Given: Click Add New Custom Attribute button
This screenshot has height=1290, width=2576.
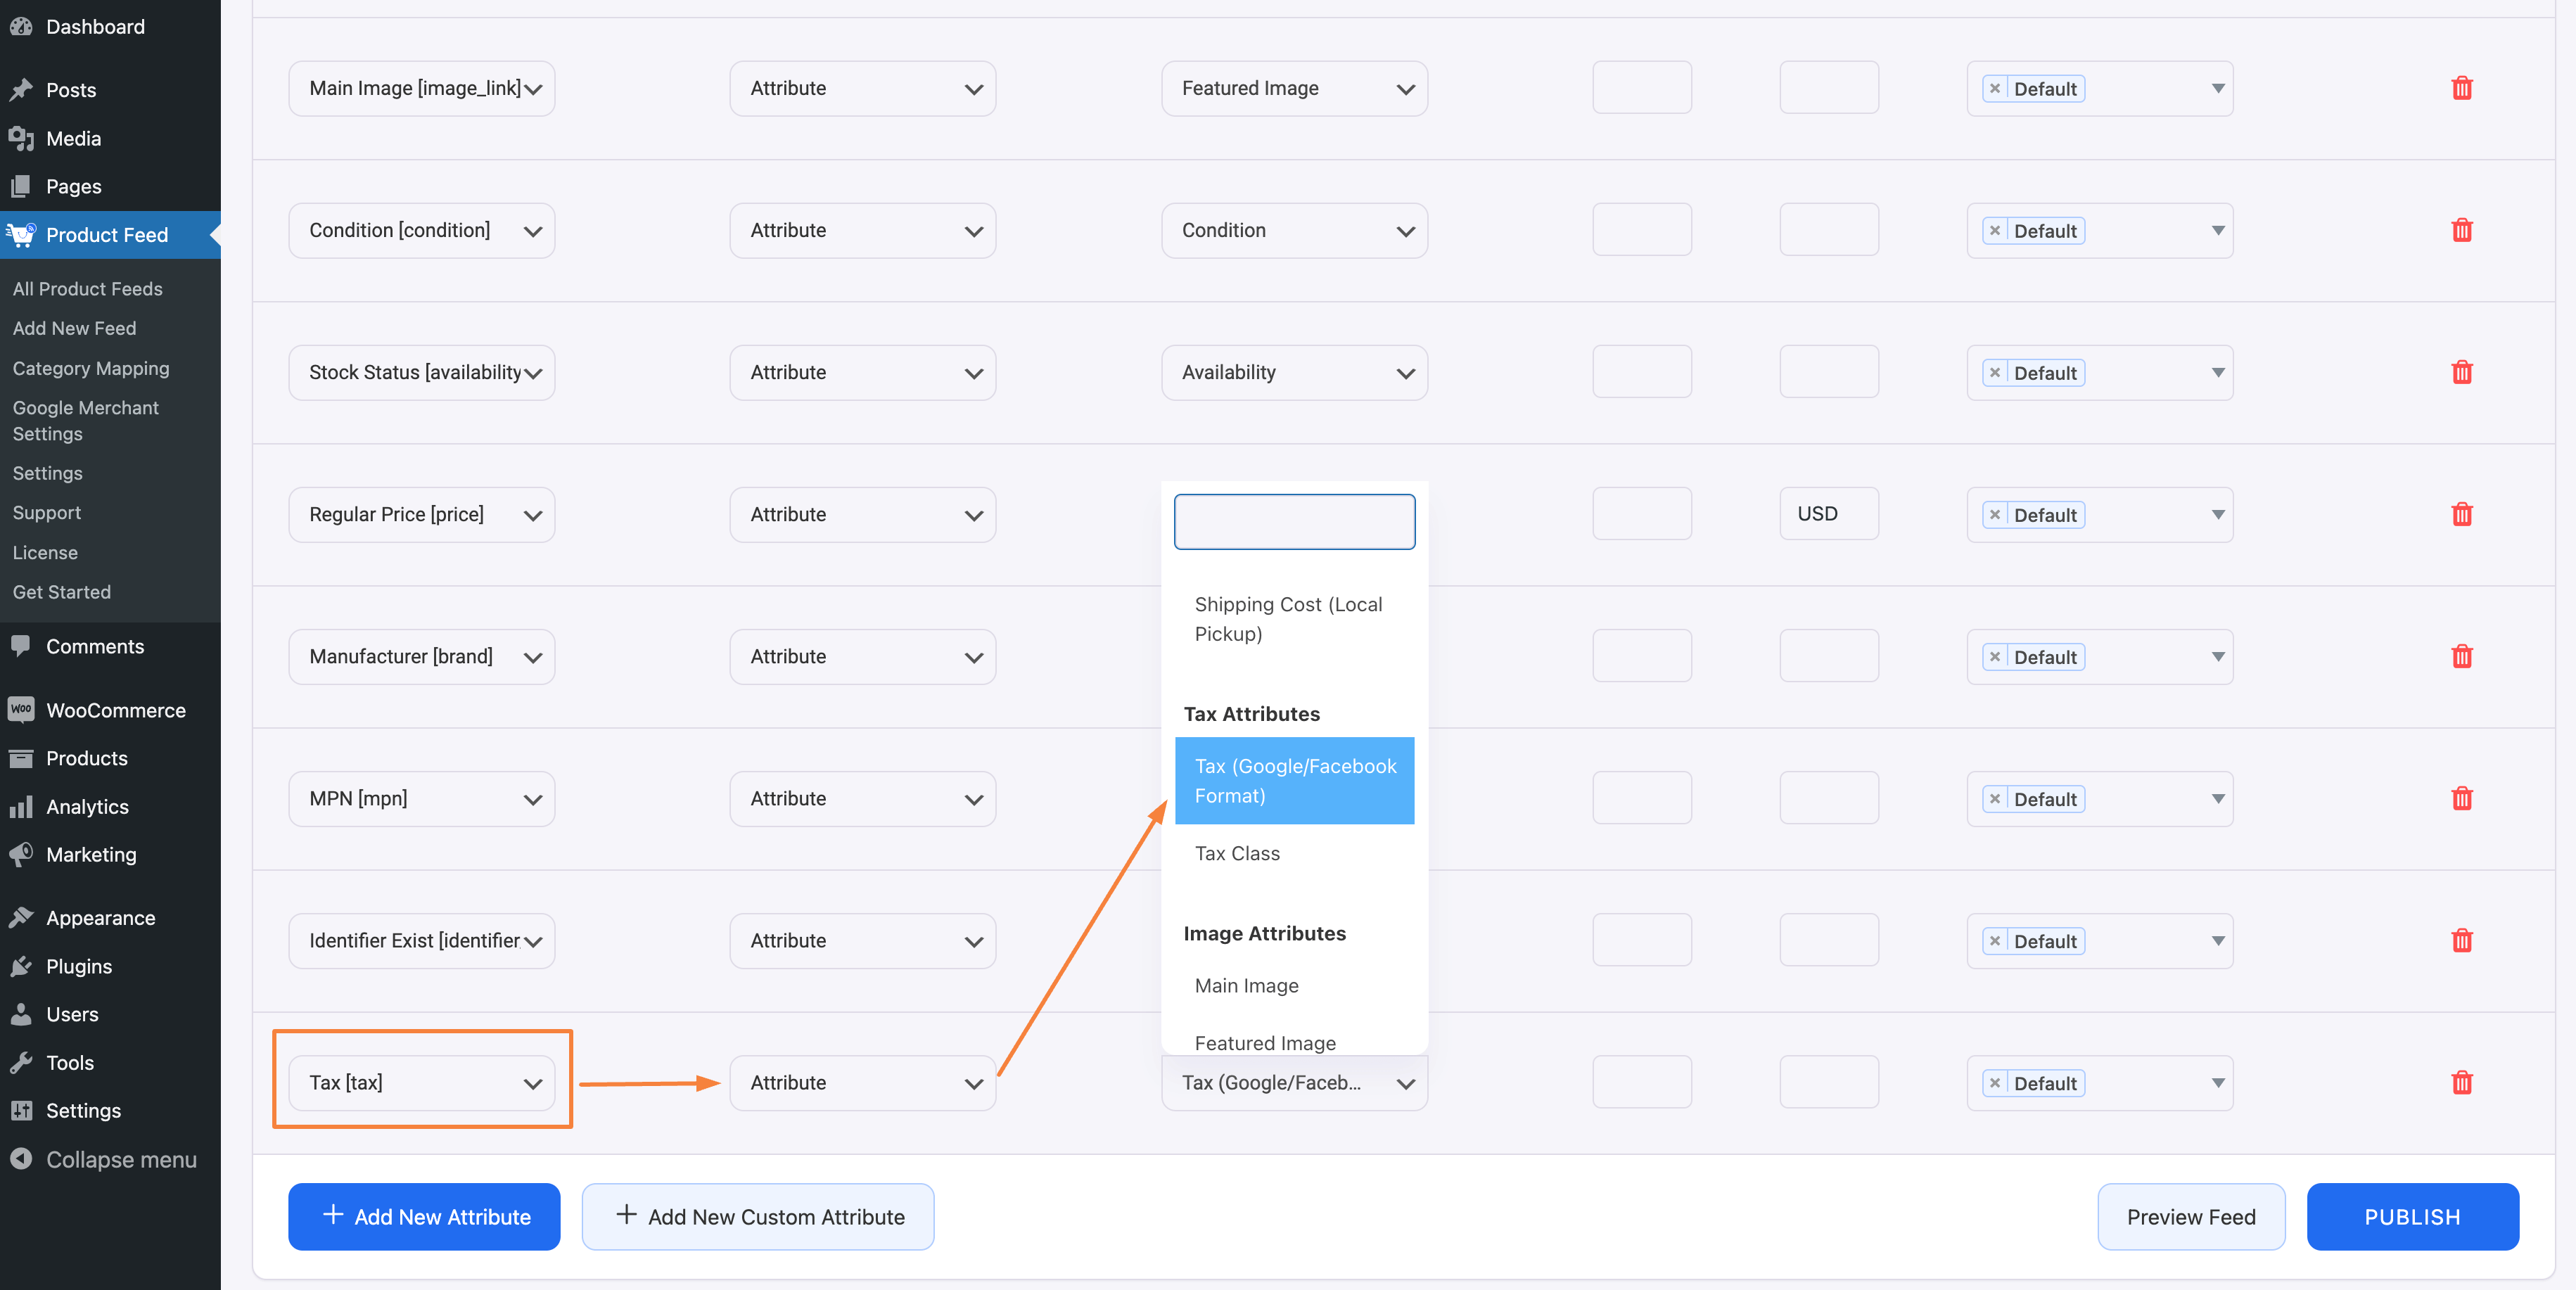Looking at the screenshot, I should 758,1216.
